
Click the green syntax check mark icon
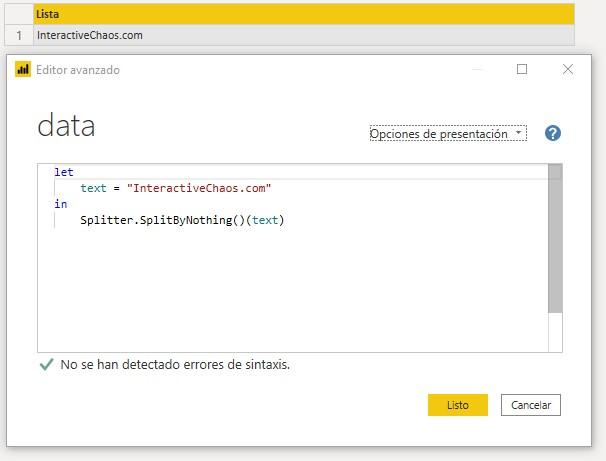pyautogui.click(x=46, y=365)
